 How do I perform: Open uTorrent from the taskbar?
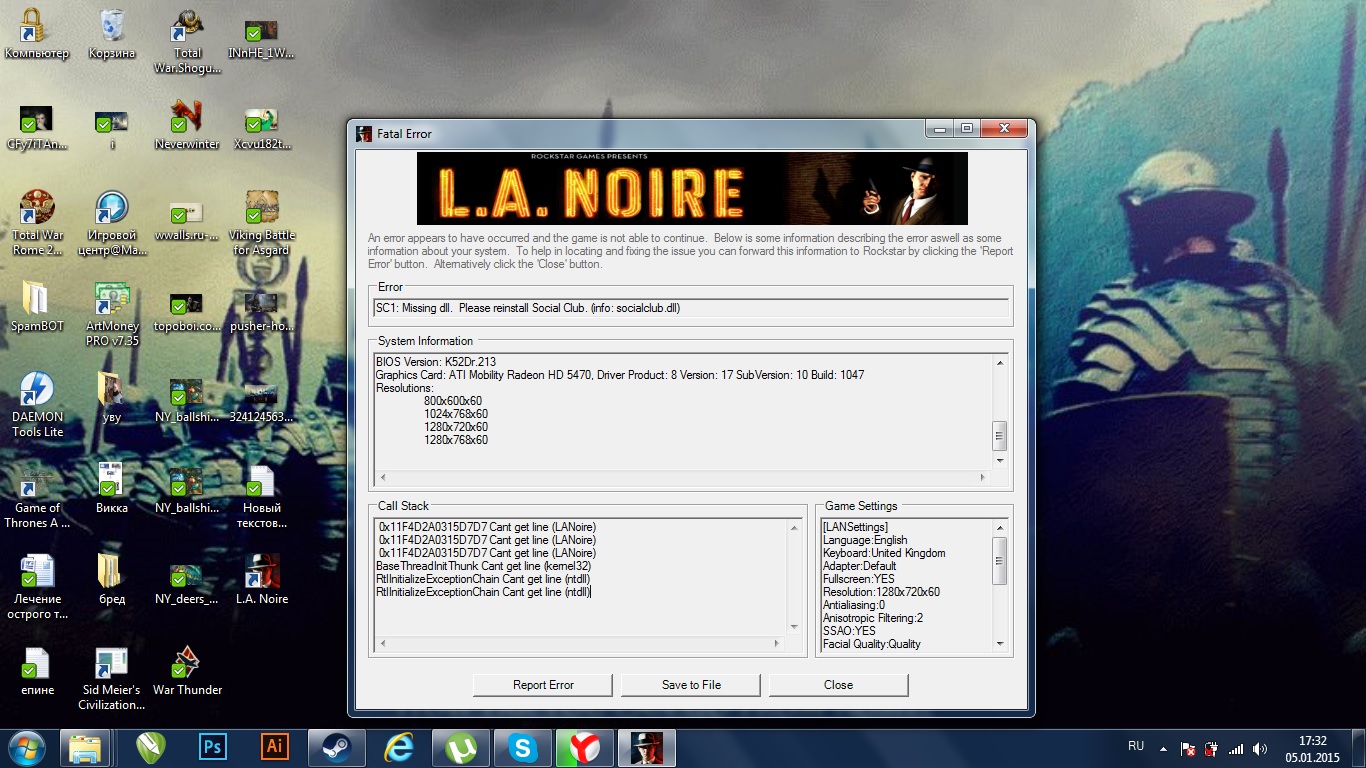tap(461, 748)
